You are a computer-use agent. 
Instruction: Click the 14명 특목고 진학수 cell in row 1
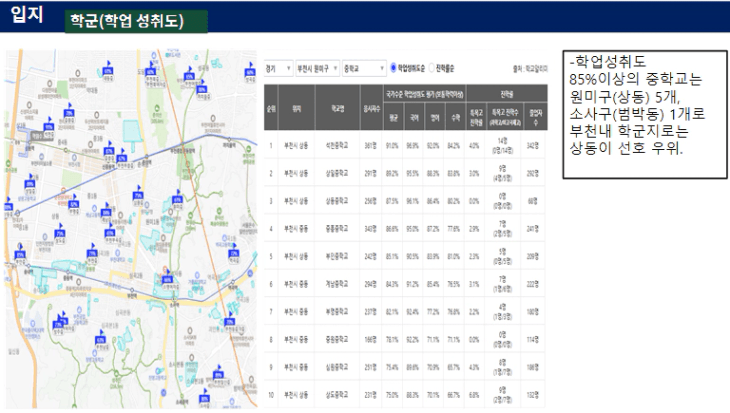tap(503, 146)
